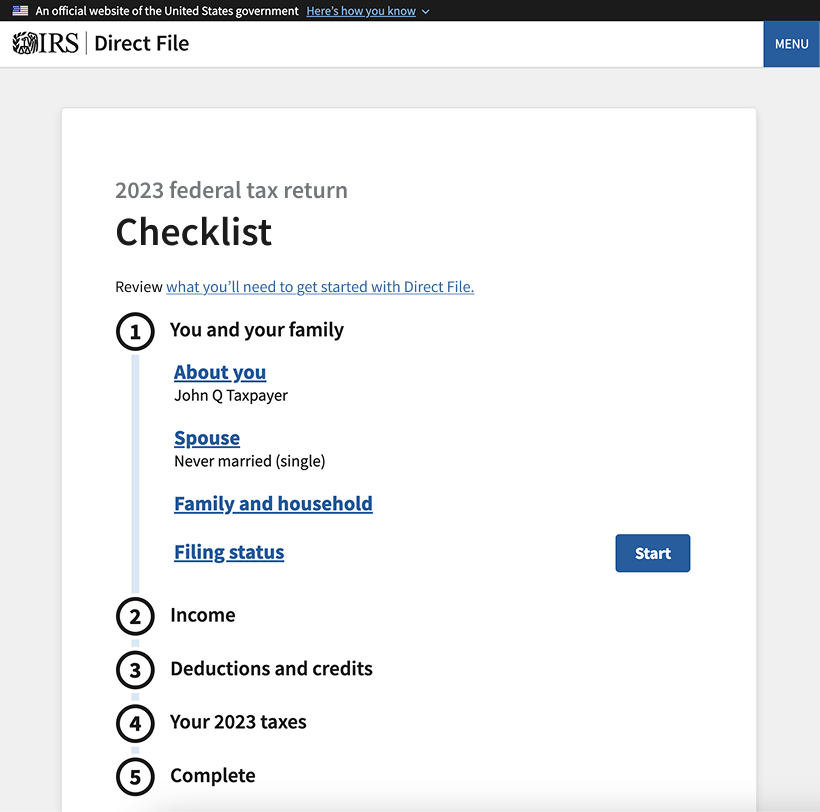Click the step 2 circle next to Income

coord(135,616)
